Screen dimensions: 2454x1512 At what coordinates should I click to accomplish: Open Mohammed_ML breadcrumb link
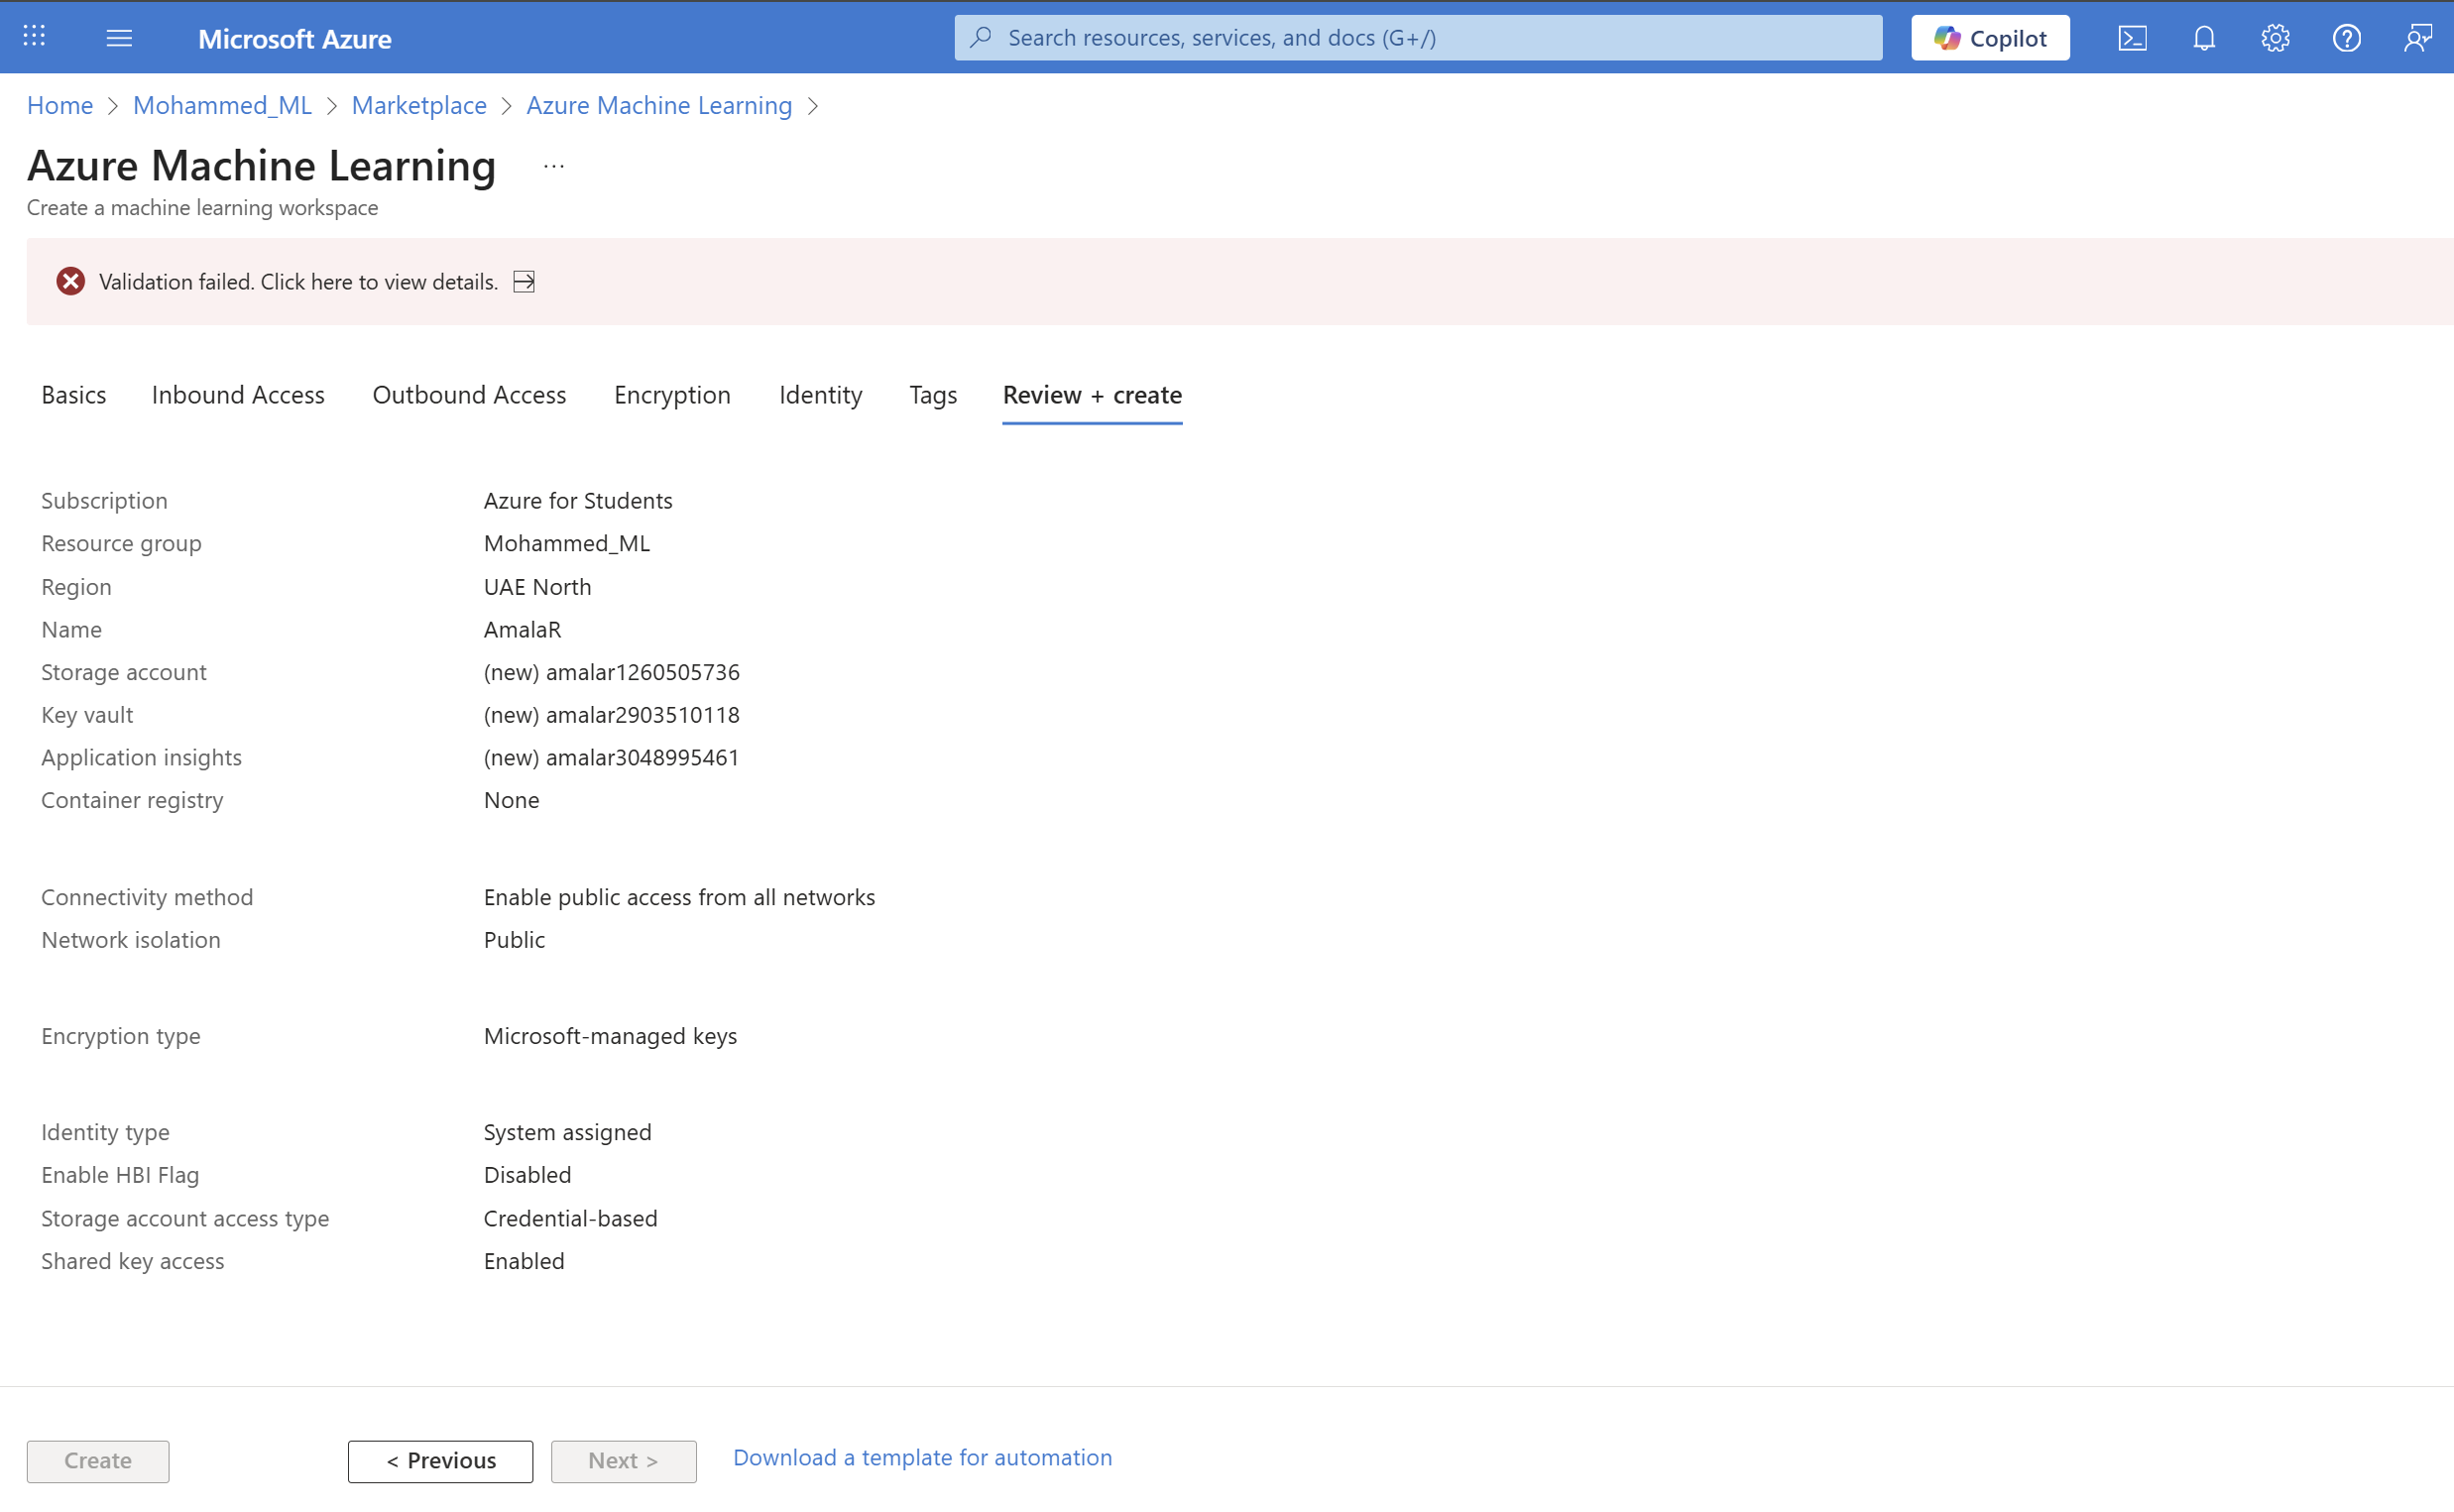[x=222, y=105]
